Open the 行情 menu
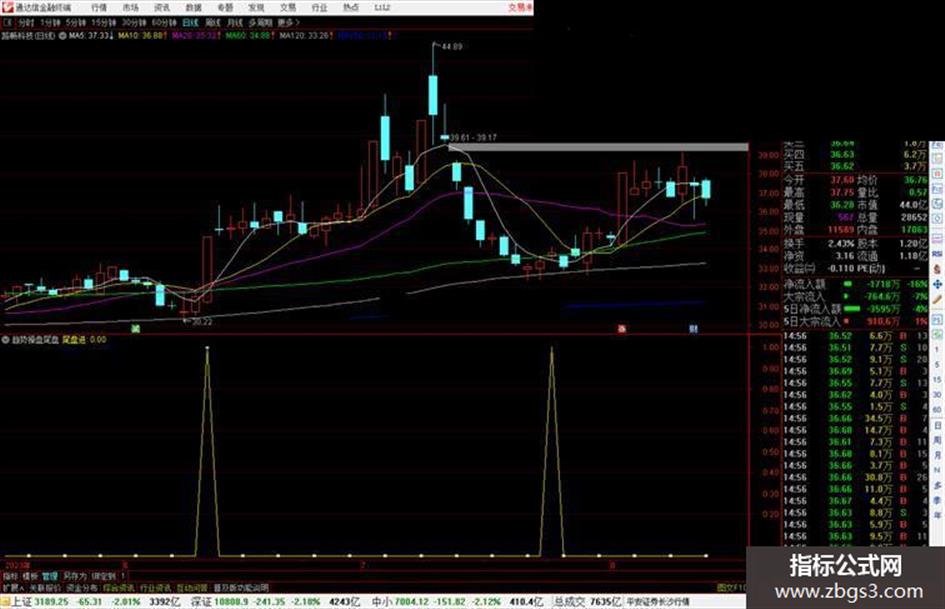The image size is (945, 609). pos(99,7)
